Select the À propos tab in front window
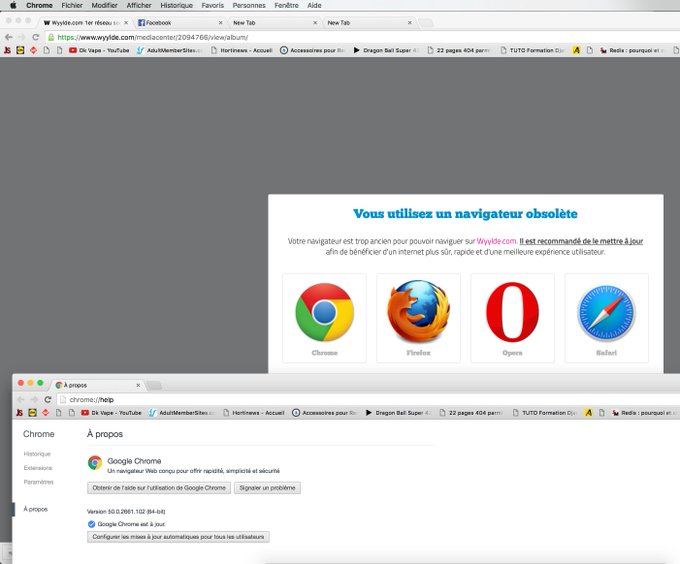Viewport: 680px width, 564px height. (98, 385)
